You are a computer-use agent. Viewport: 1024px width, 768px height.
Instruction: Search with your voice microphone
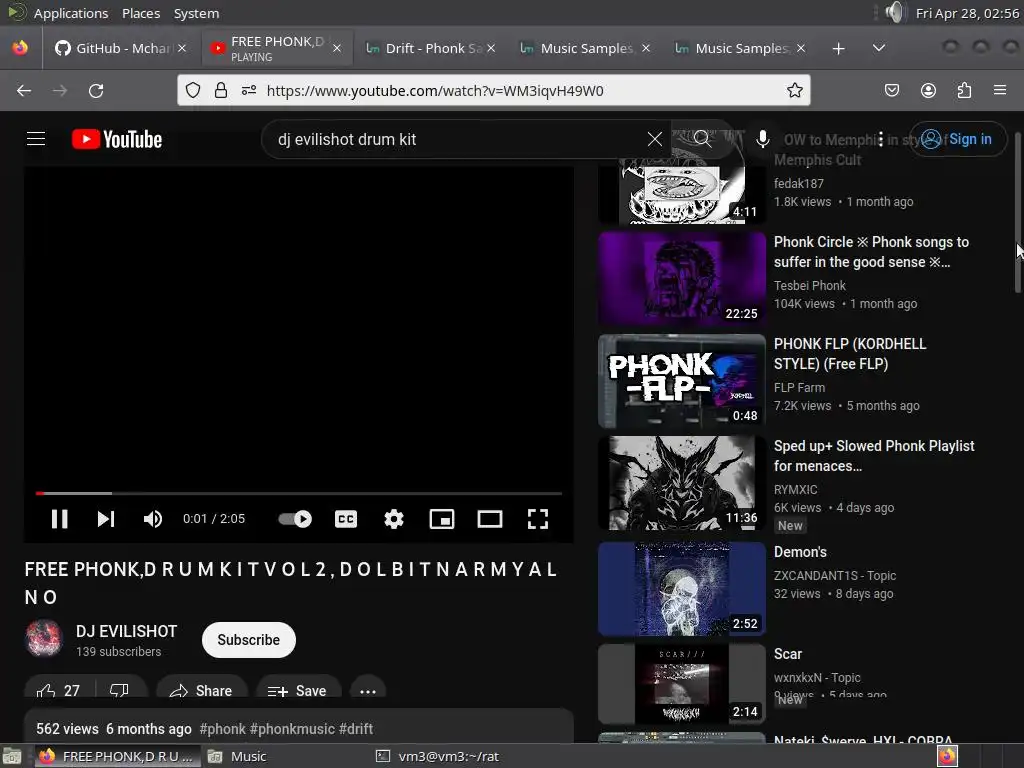762,139
